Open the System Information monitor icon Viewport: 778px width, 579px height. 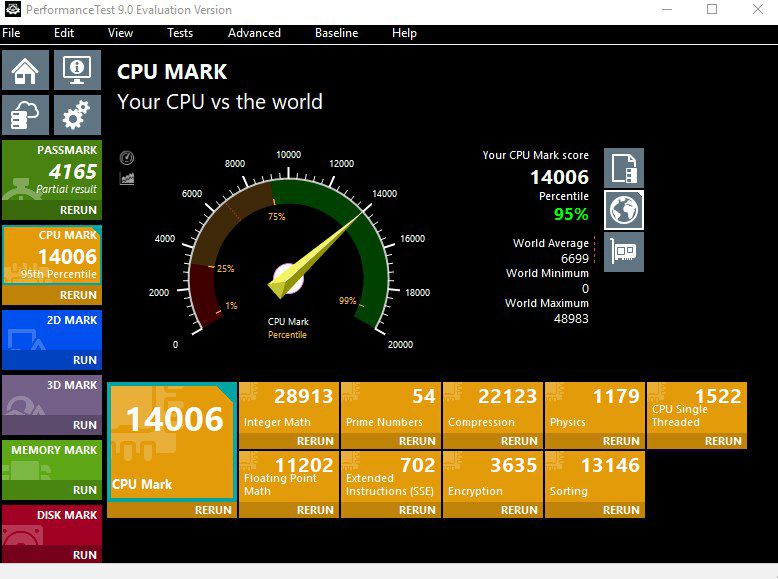[x=77, y=70]
